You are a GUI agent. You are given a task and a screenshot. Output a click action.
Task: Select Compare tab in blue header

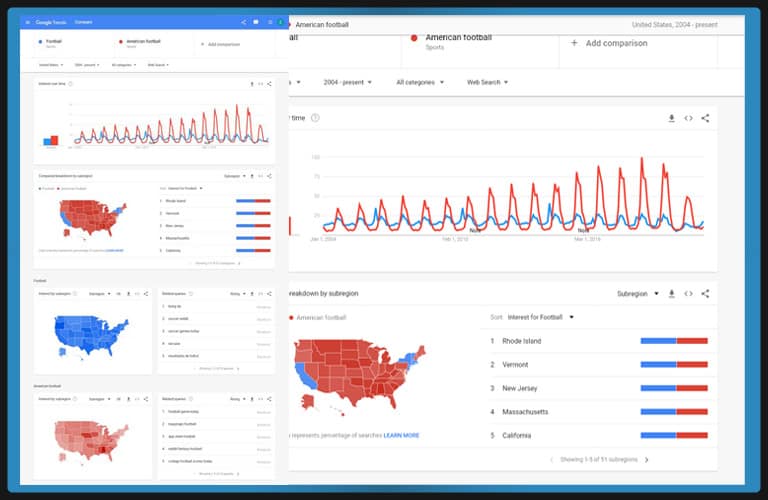tap(83, 22)
